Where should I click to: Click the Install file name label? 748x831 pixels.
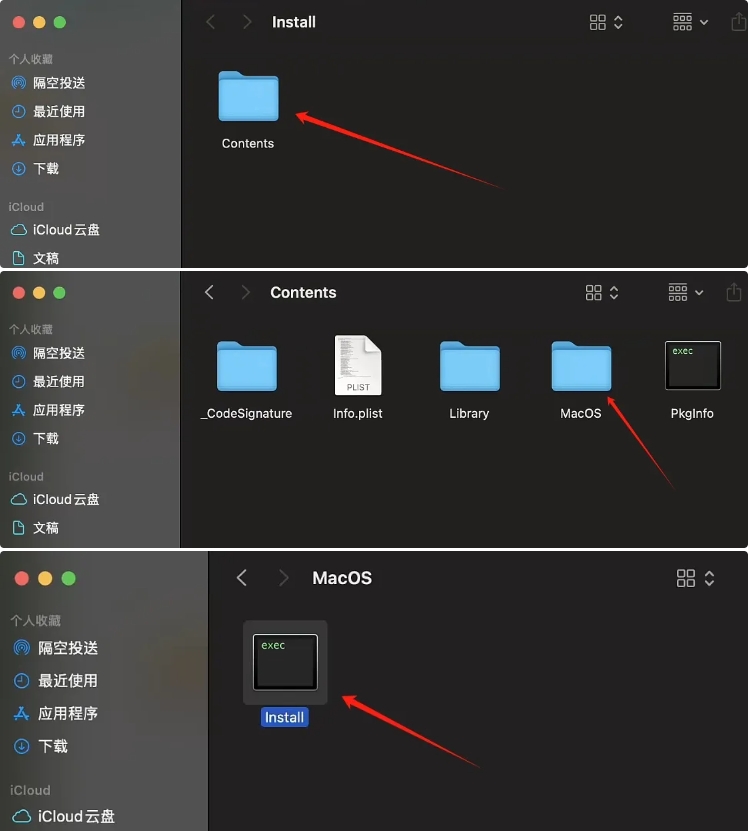[285, 718]
